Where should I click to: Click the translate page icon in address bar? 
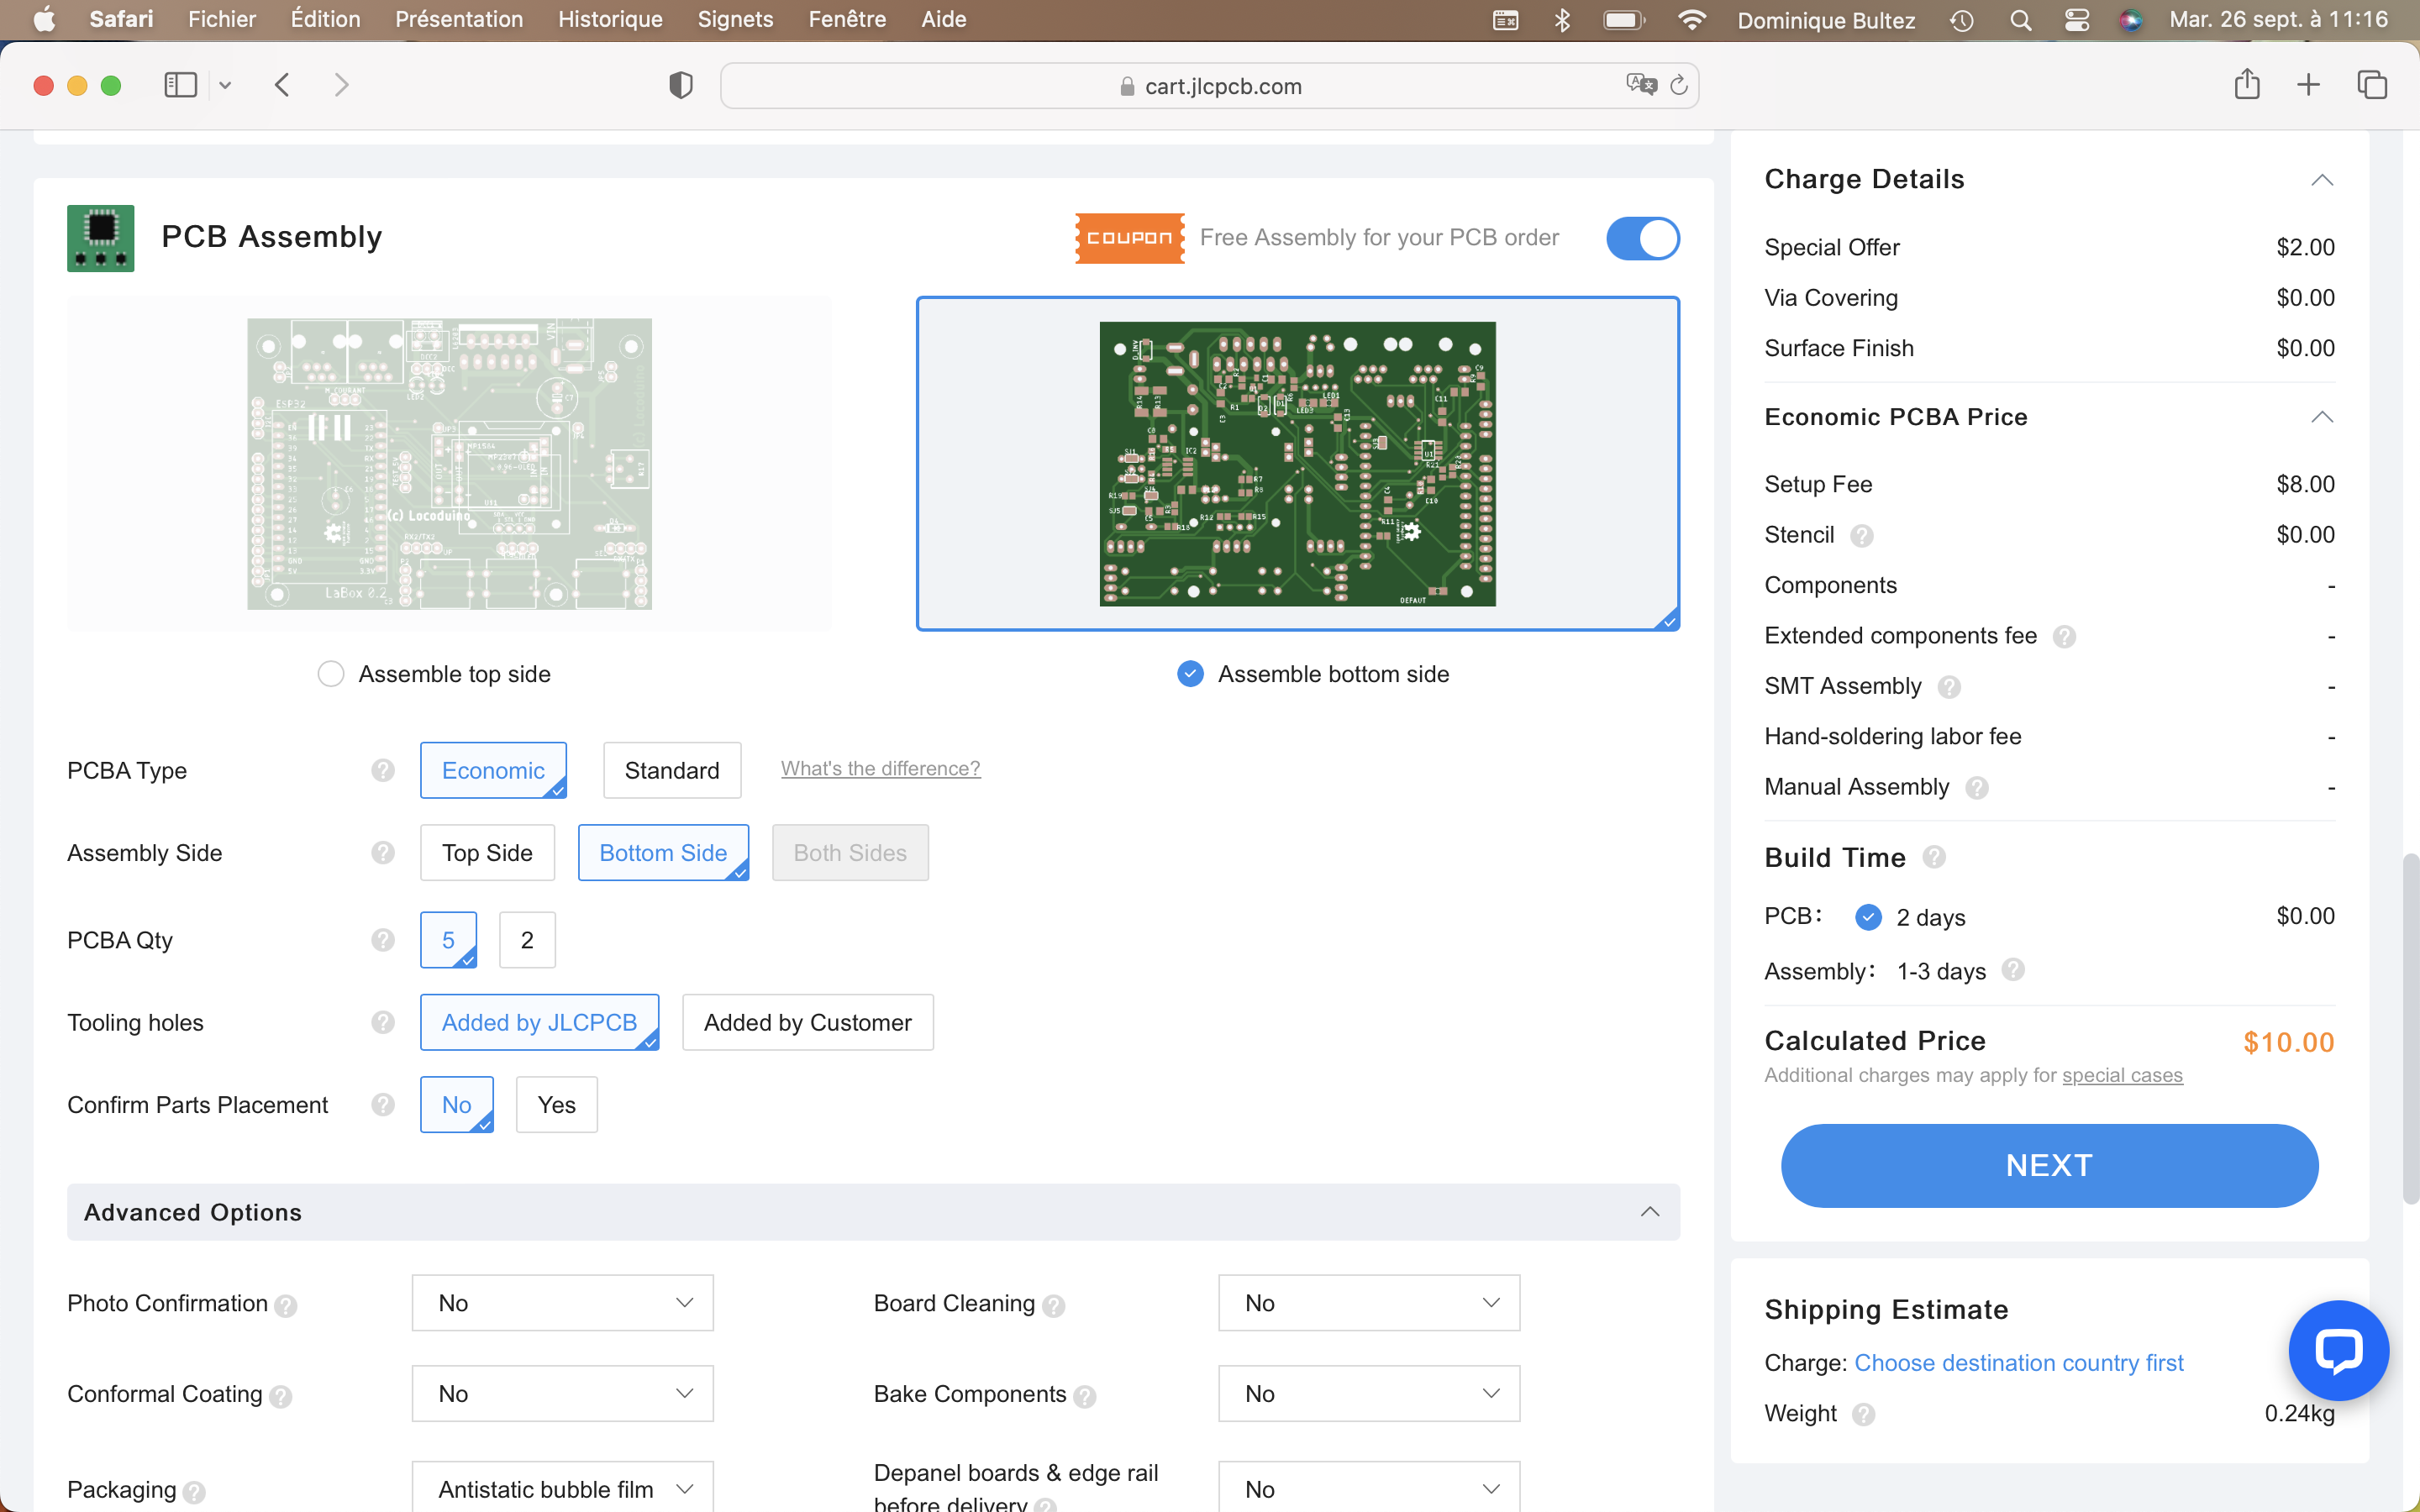coord(1641,85)
